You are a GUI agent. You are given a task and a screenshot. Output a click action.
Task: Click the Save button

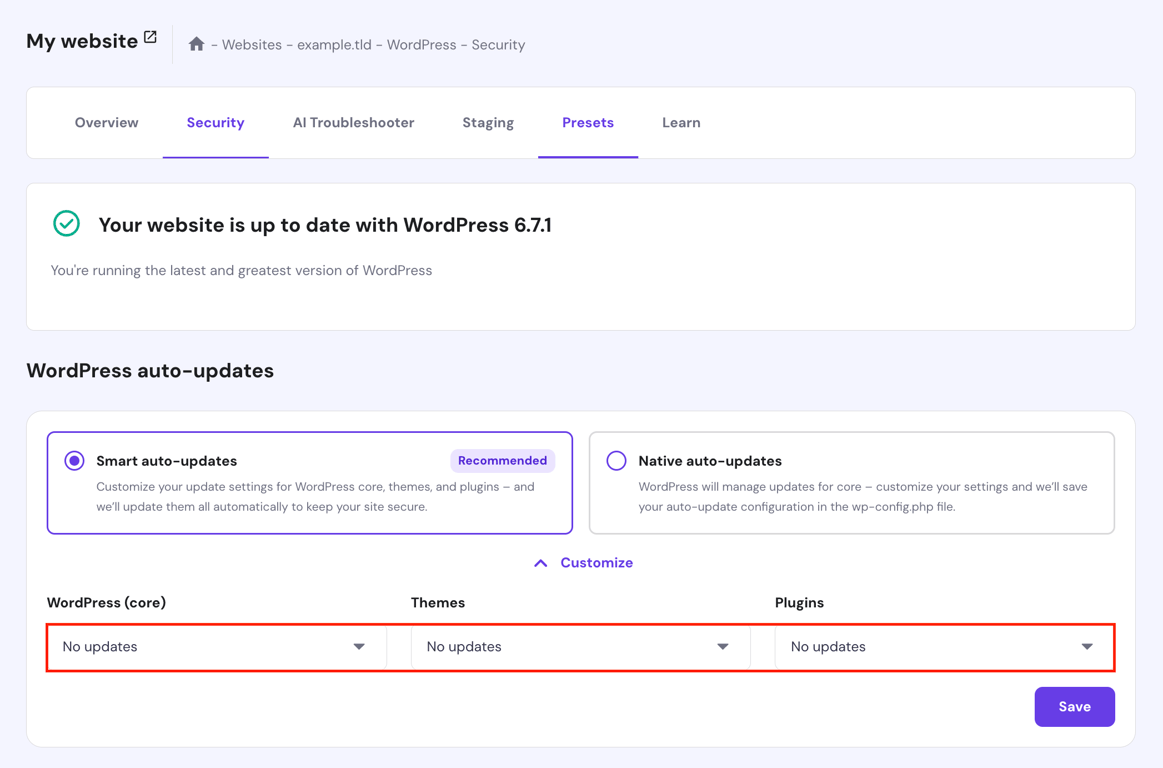point(1074,706)
